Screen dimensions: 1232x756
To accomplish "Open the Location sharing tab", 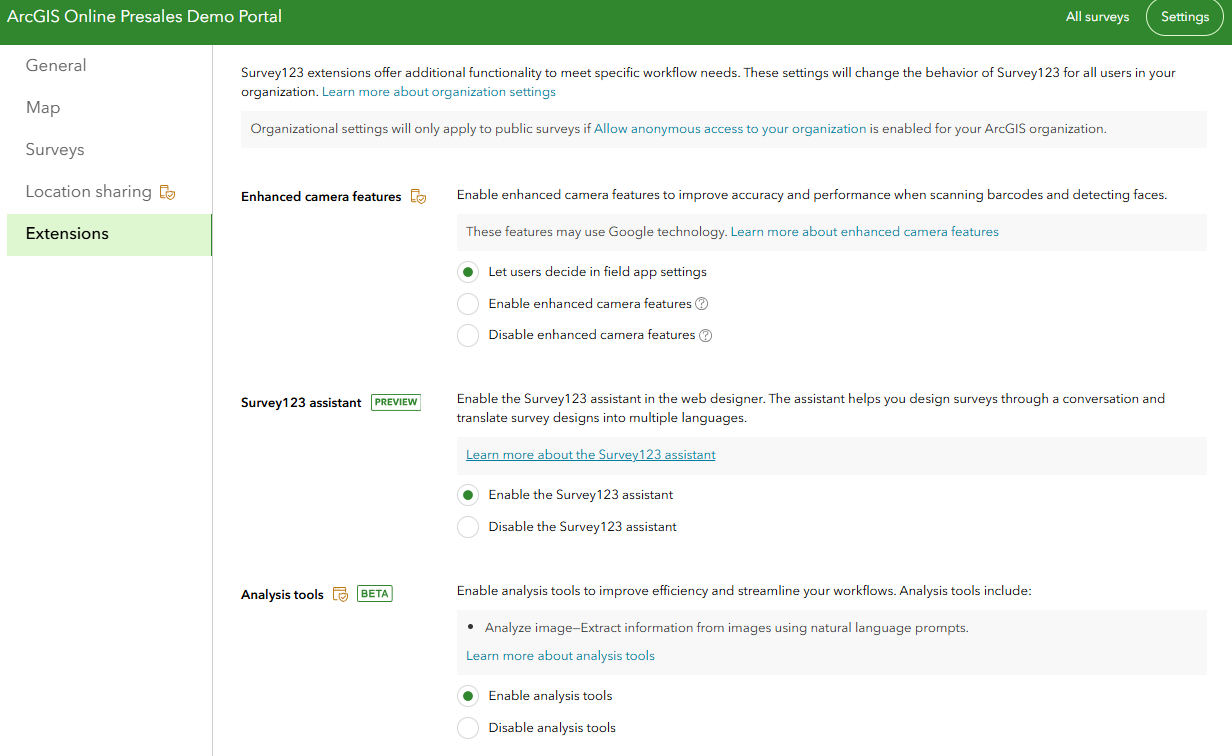I will (x=109, y=192).
